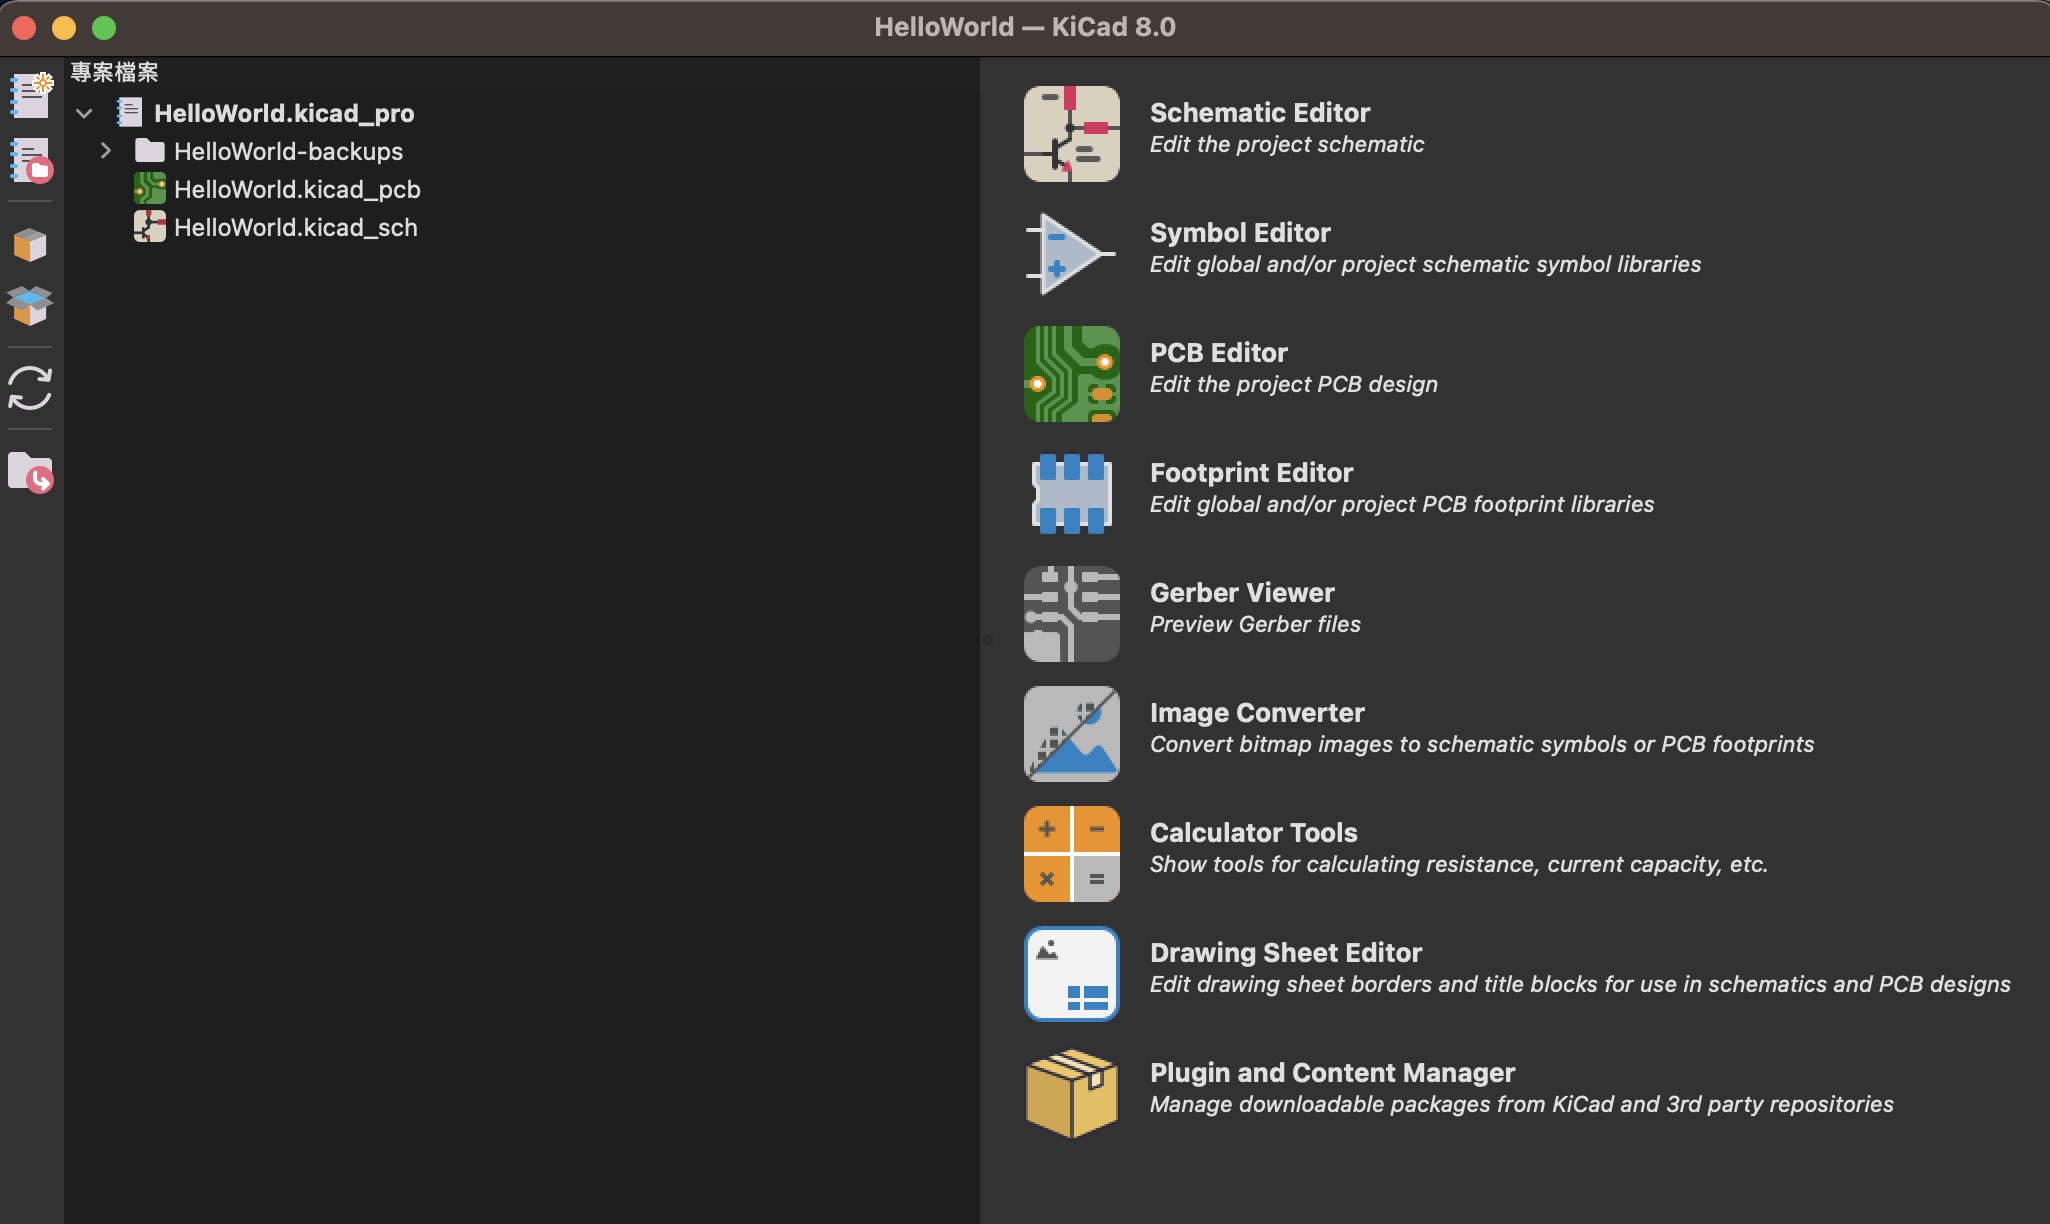Viewport: 2050px width, 1224px height.
Task: Click the HelloWorld-backups folder icon
Action: (x=150, y=151)
